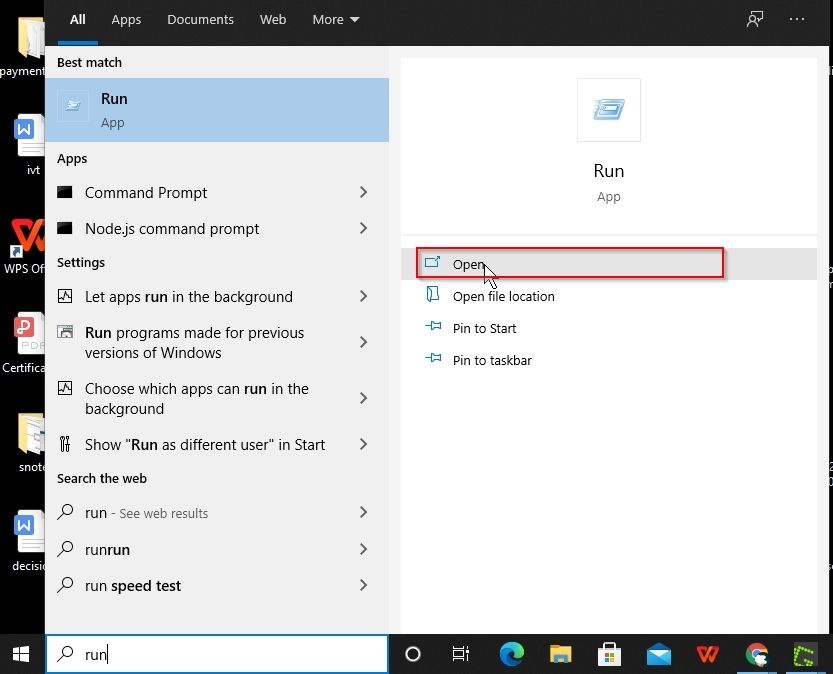Open the Windows Start button
Image resolution: width=833 pixels, height=674 pixels.
click(21, 654)
